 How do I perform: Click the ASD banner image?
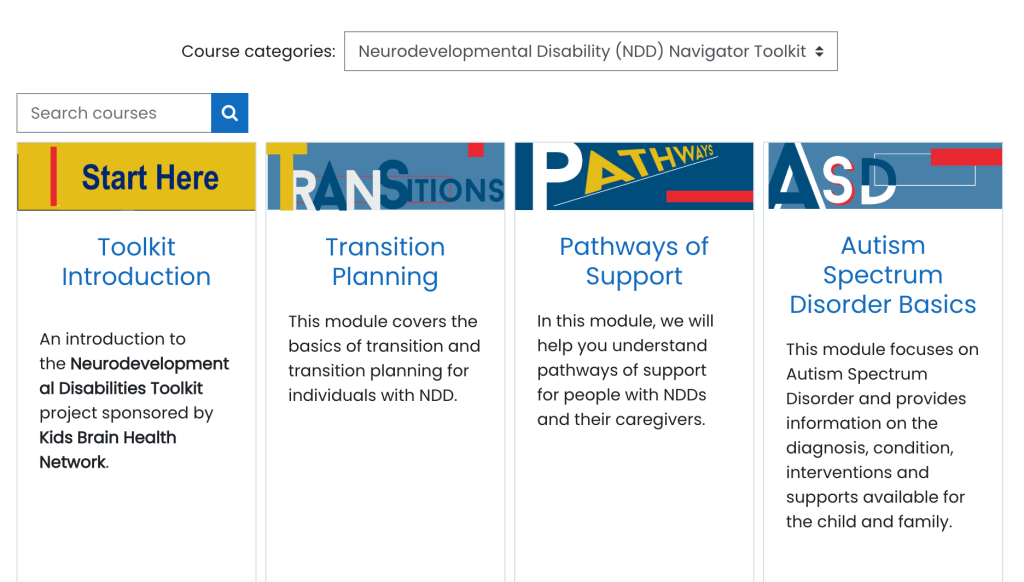coord(883,177)
